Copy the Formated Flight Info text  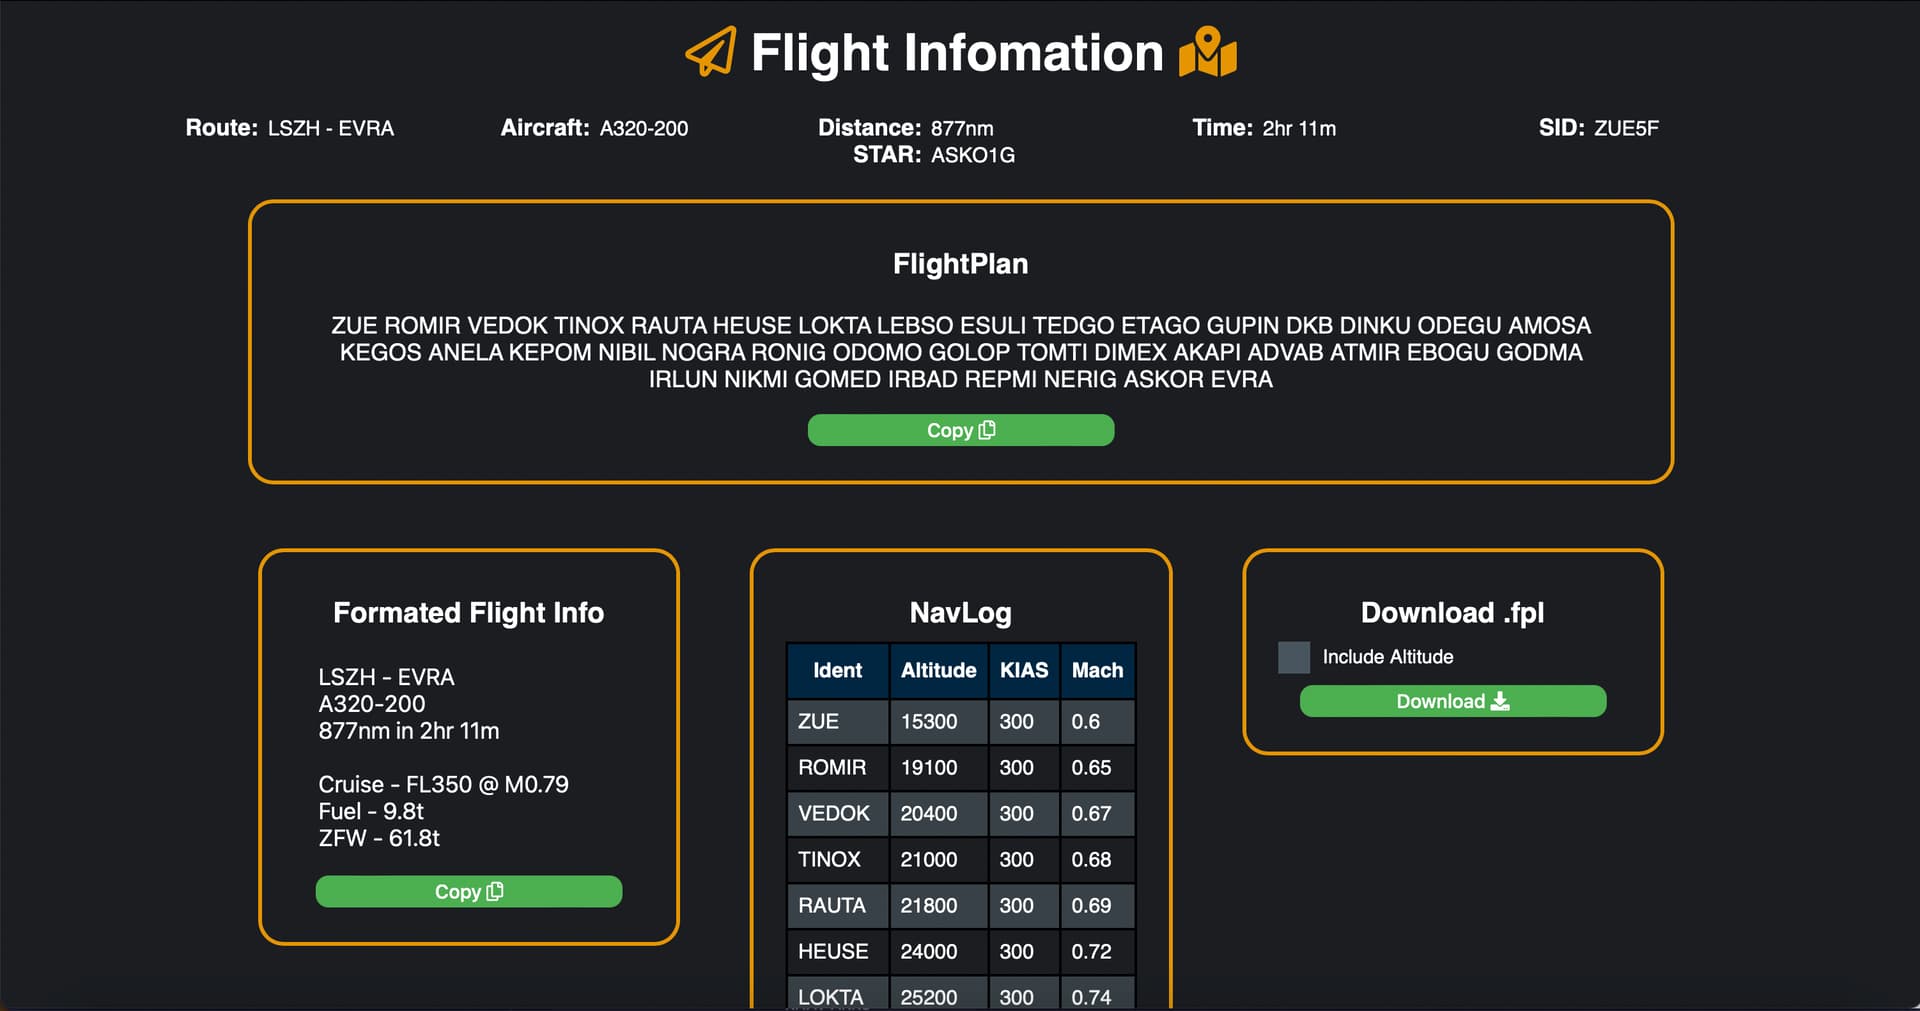click(469, 892)
